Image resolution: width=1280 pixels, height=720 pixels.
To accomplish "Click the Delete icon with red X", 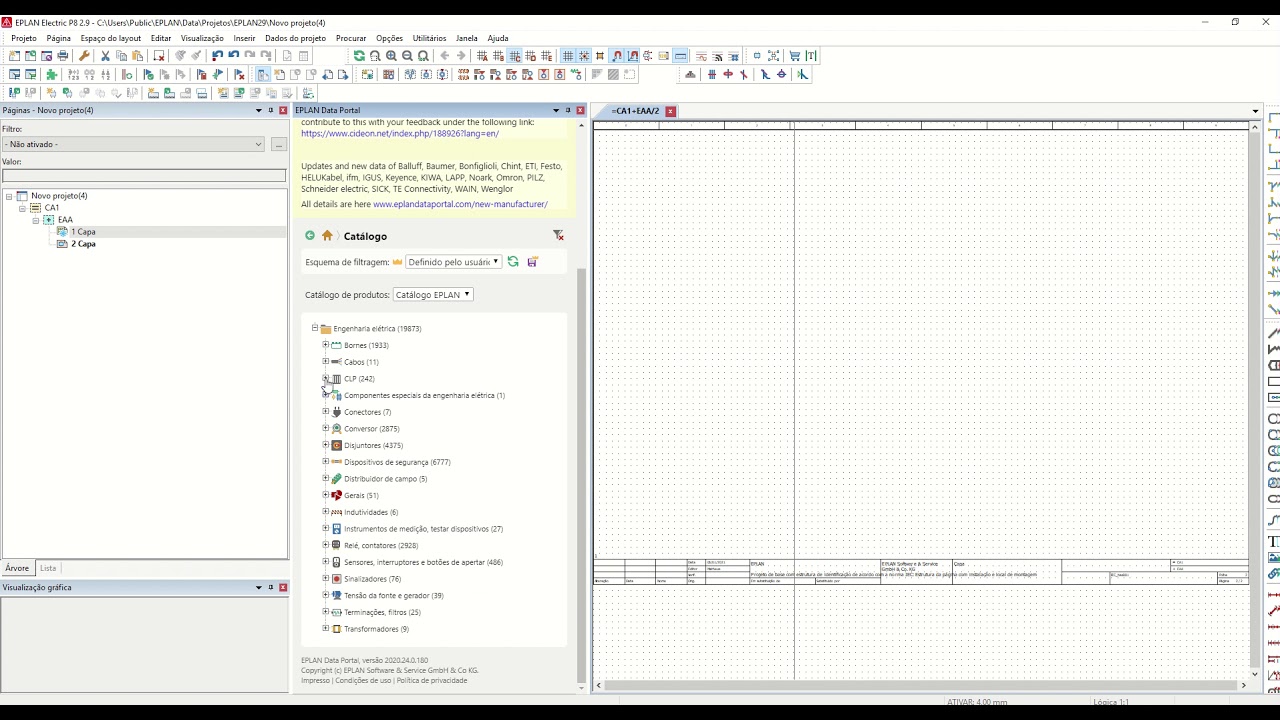I will 159,56.
